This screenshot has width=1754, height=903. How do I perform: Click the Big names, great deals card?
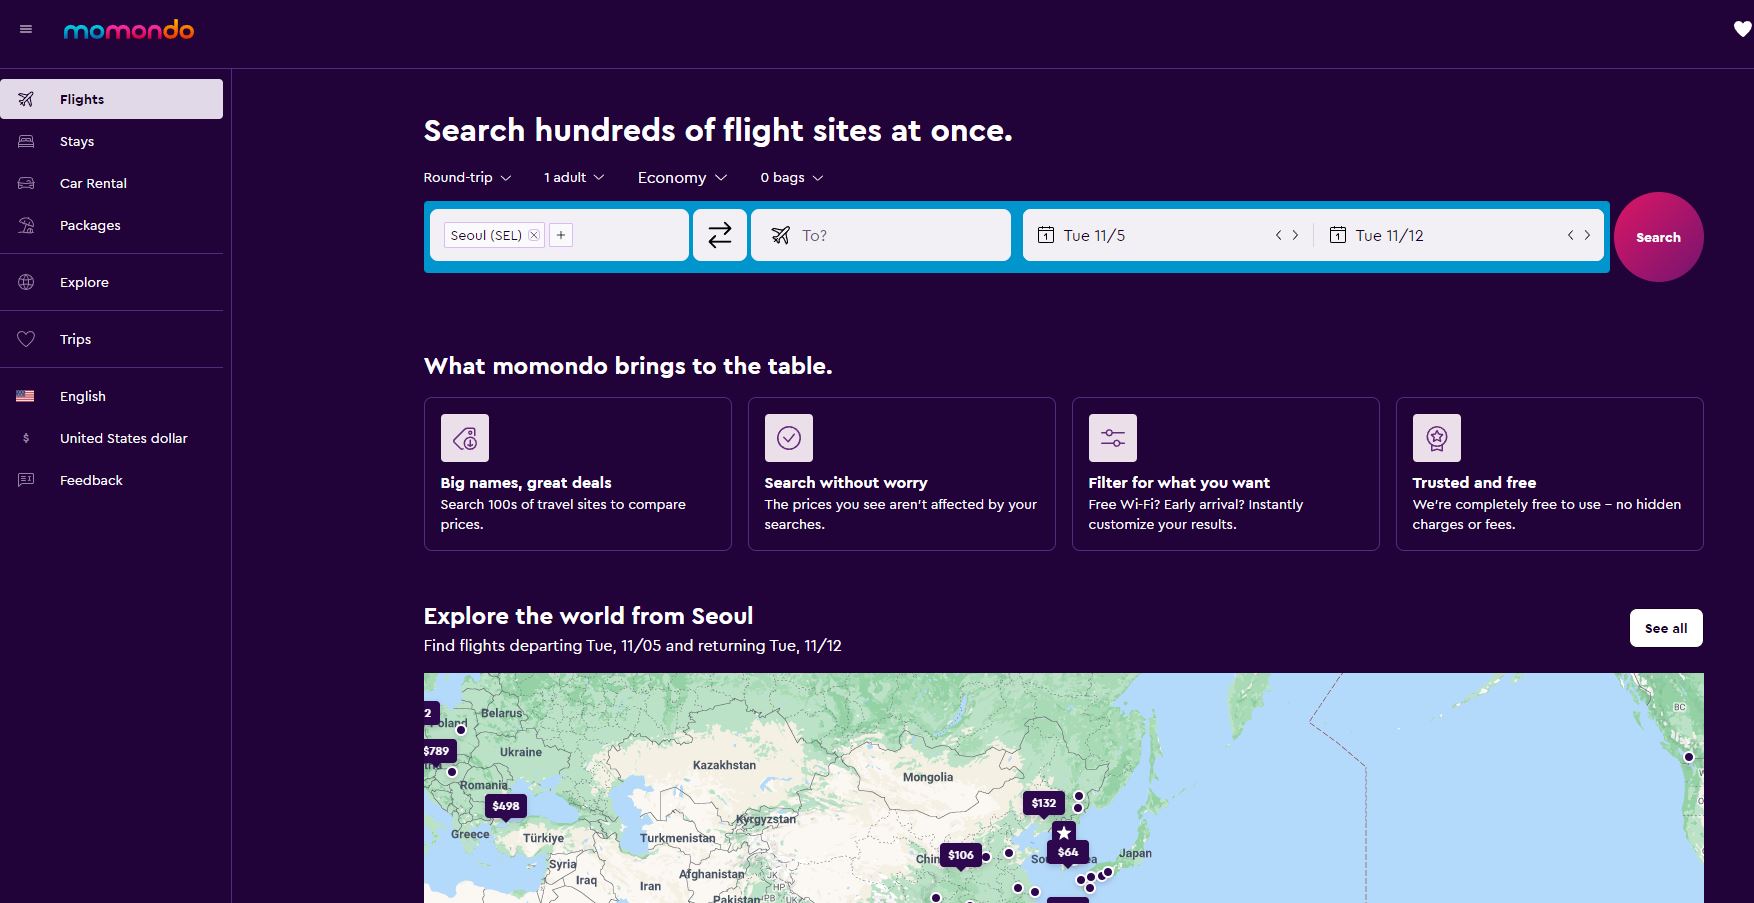[578, 474]
